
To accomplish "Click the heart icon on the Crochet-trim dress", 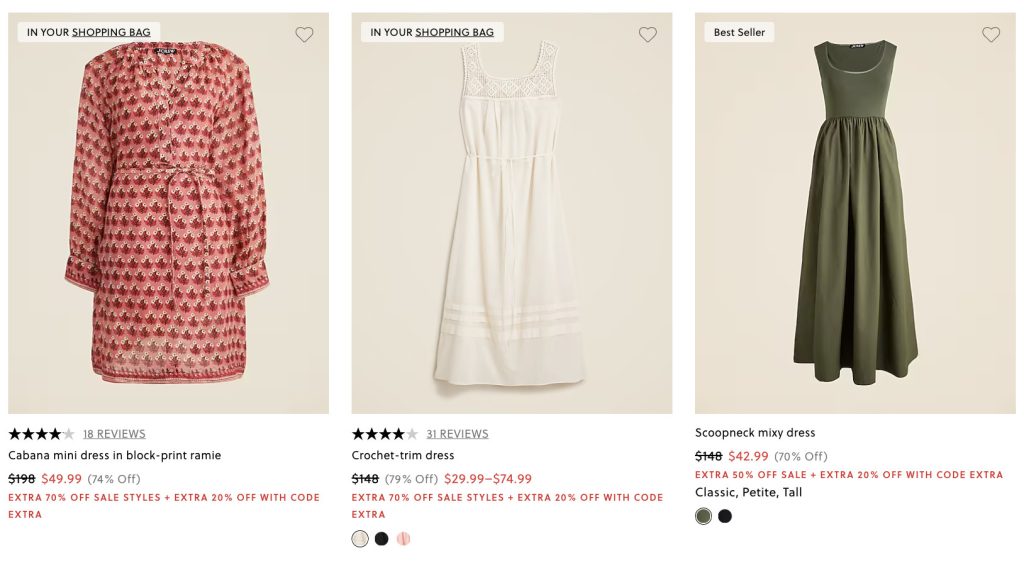I will (x=648, y=34).
